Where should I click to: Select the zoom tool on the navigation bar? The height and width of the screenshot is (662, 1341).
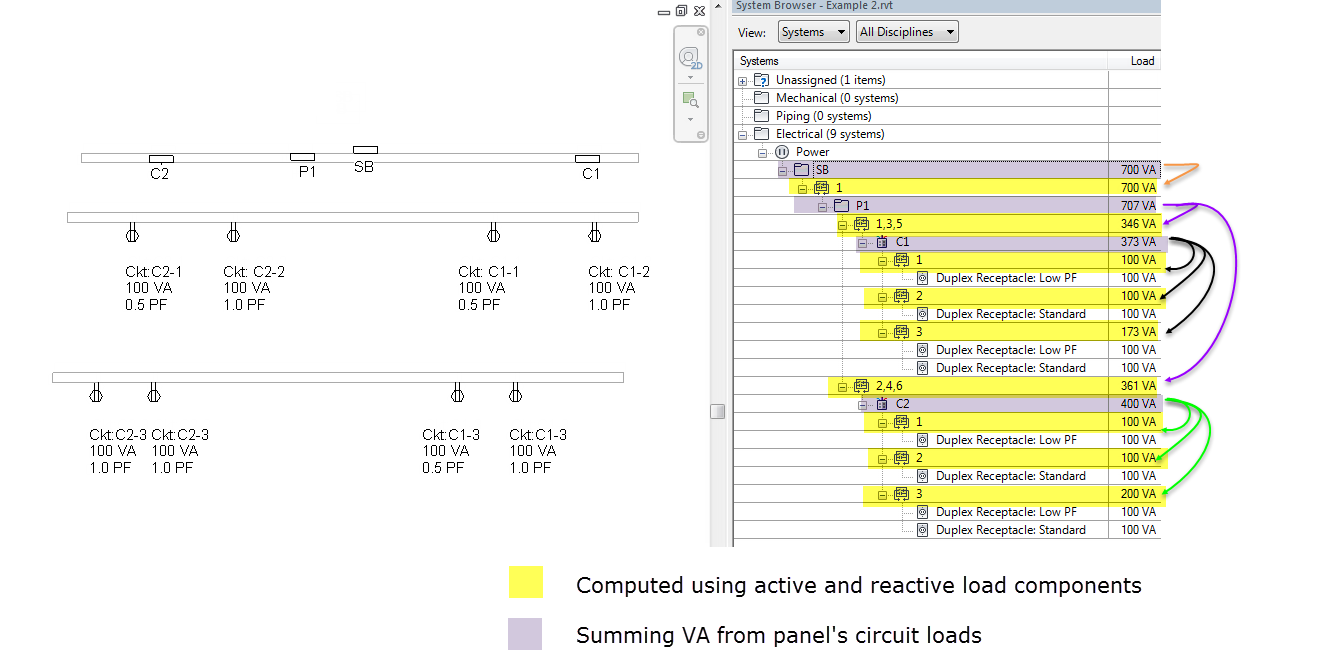[x=690, y=98]
